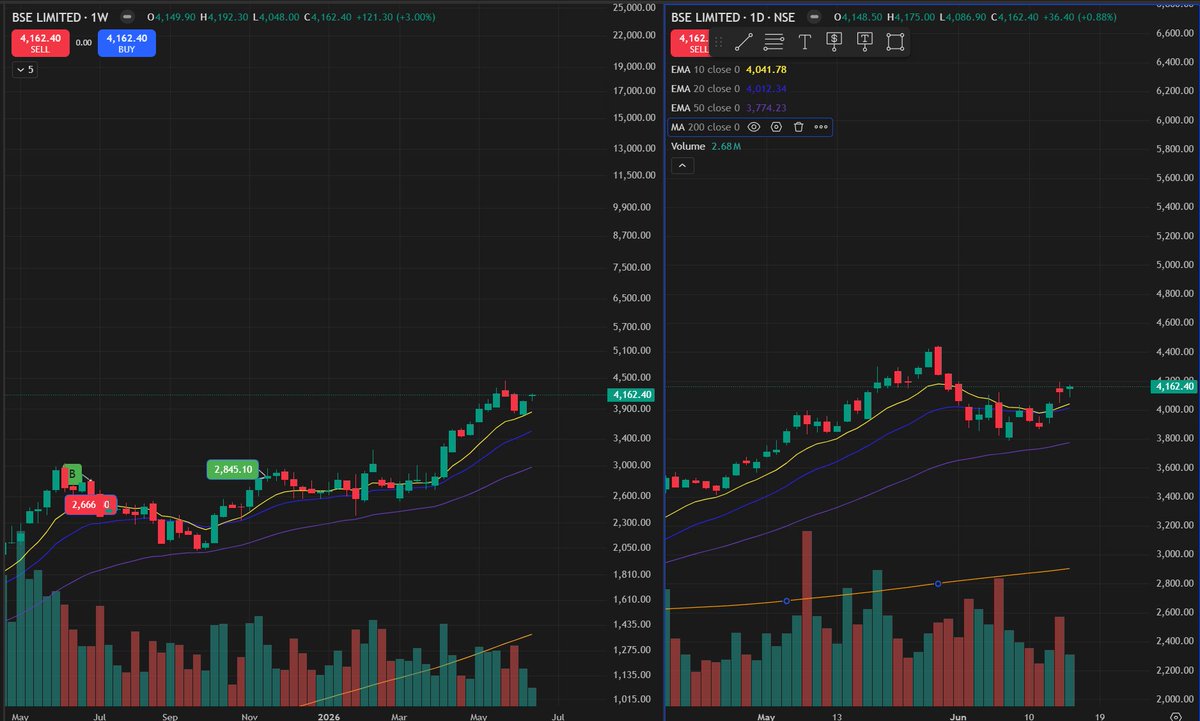Click the 4,162.40 price tag on daily axis

(x=1174, y=386)
